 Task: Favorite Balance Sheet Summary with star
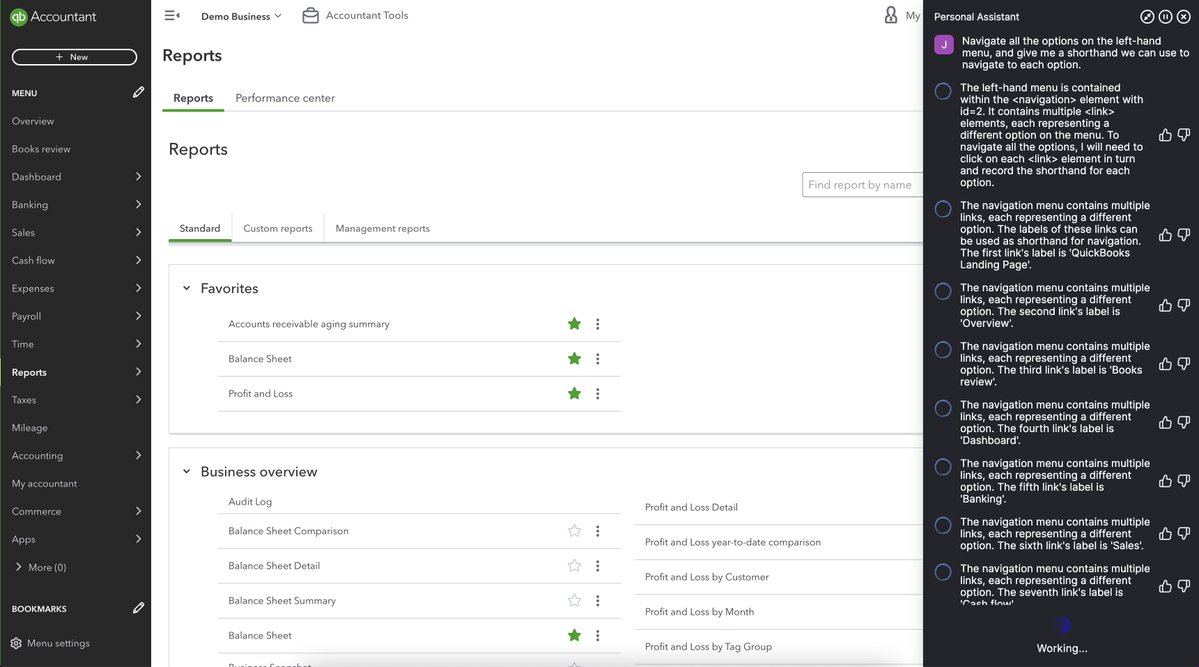[574, 601]
